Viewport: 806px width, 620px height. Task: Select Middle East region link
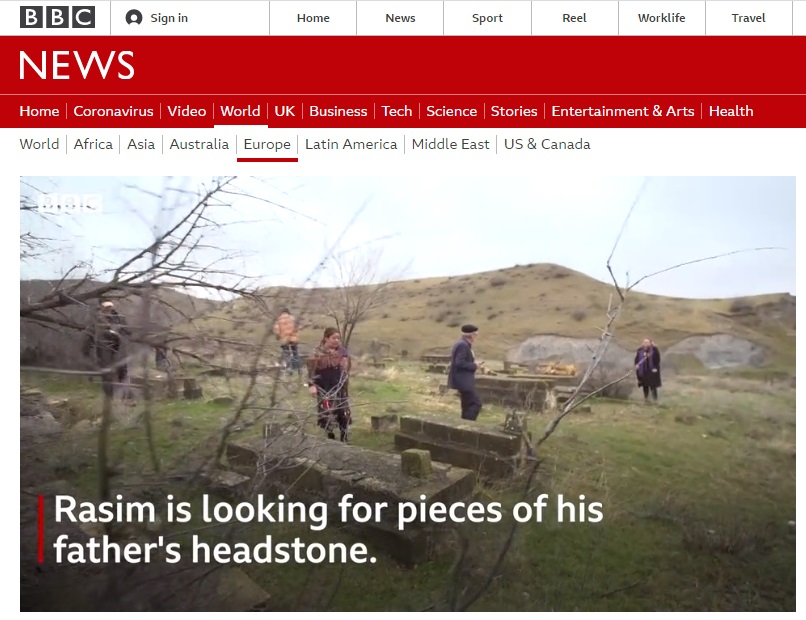pos(450,144)
